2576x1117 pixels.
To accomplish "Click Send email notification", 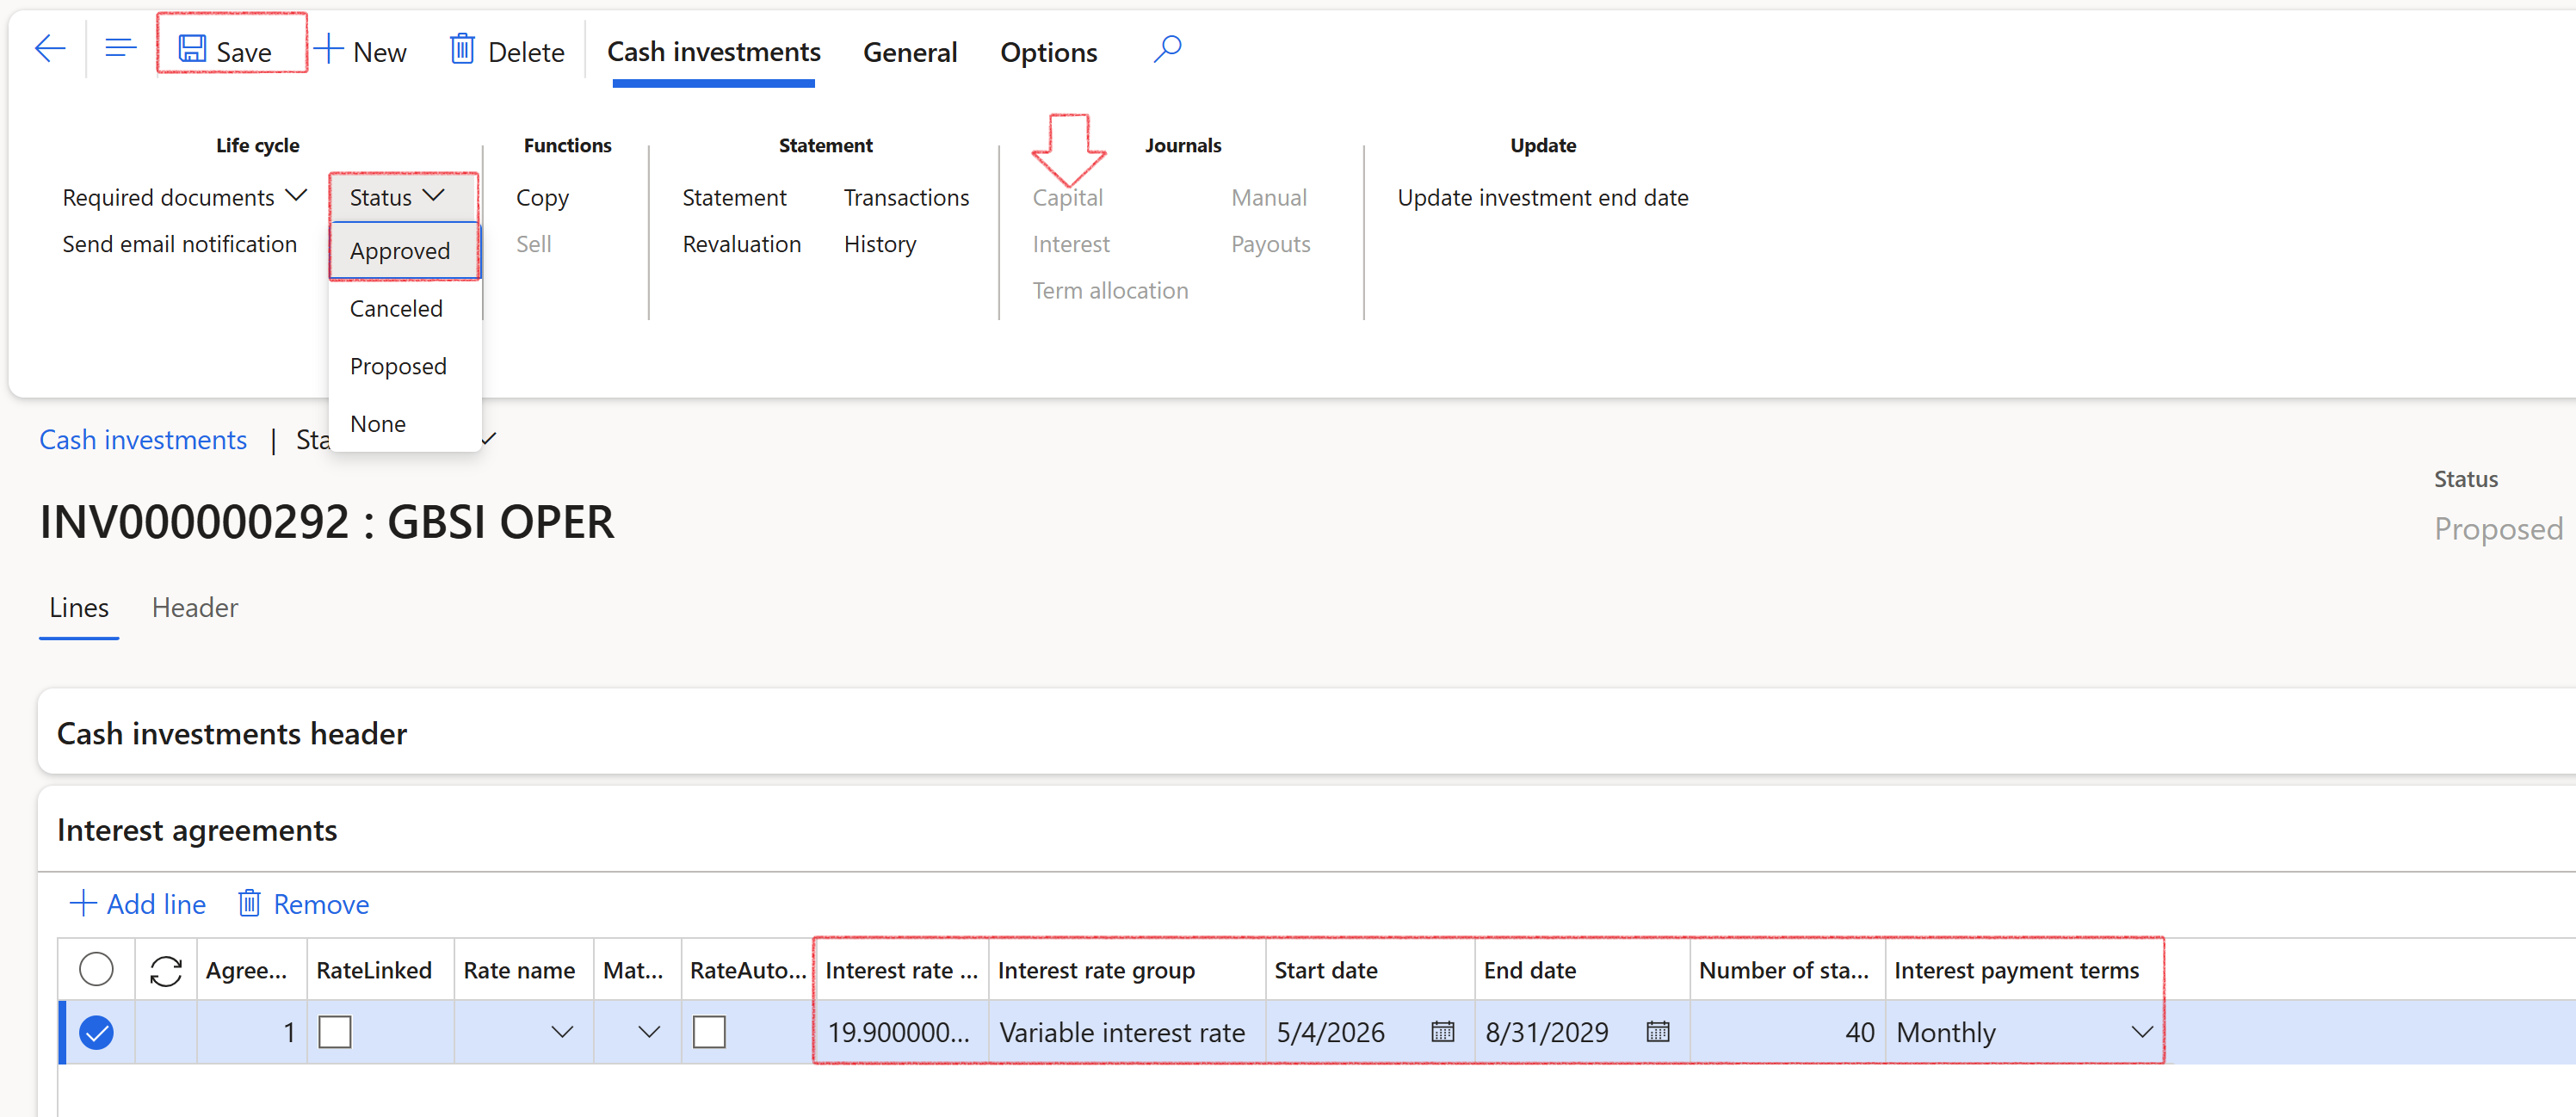I will [x=179, y=244].
